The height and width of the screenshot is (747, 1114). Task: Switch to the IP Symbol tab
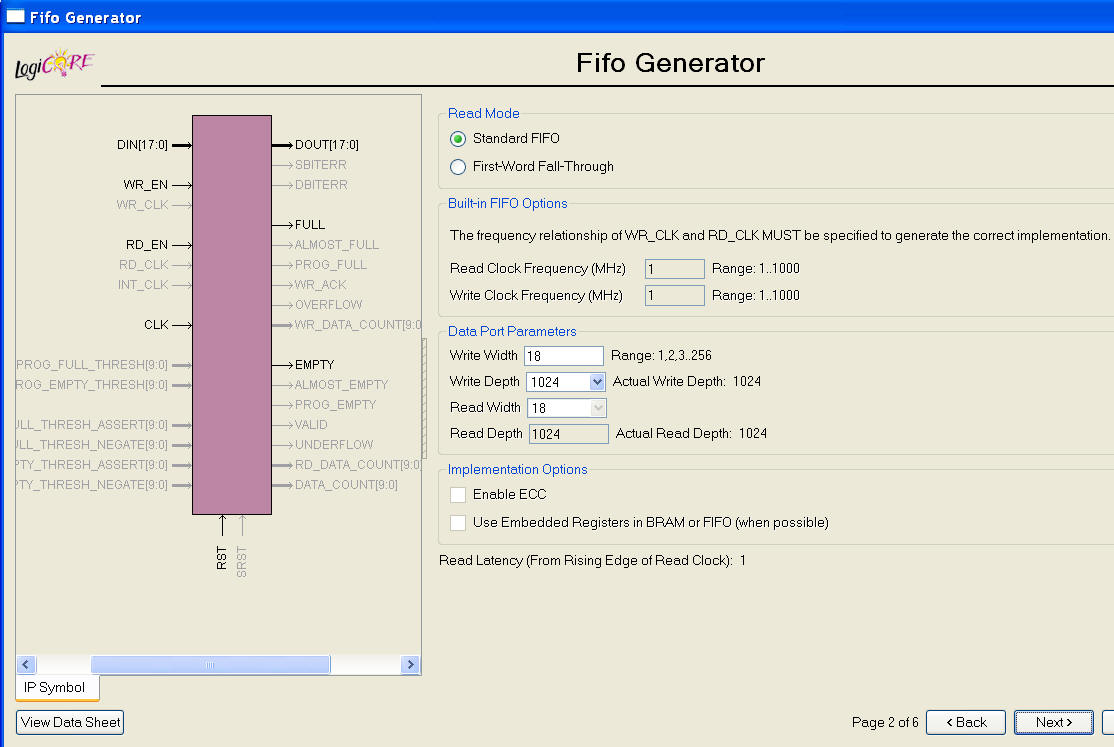pos(55,687)
